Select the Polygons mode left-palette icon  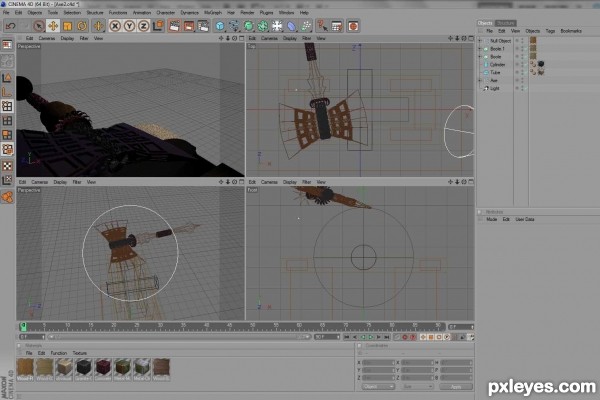(7, 135)
